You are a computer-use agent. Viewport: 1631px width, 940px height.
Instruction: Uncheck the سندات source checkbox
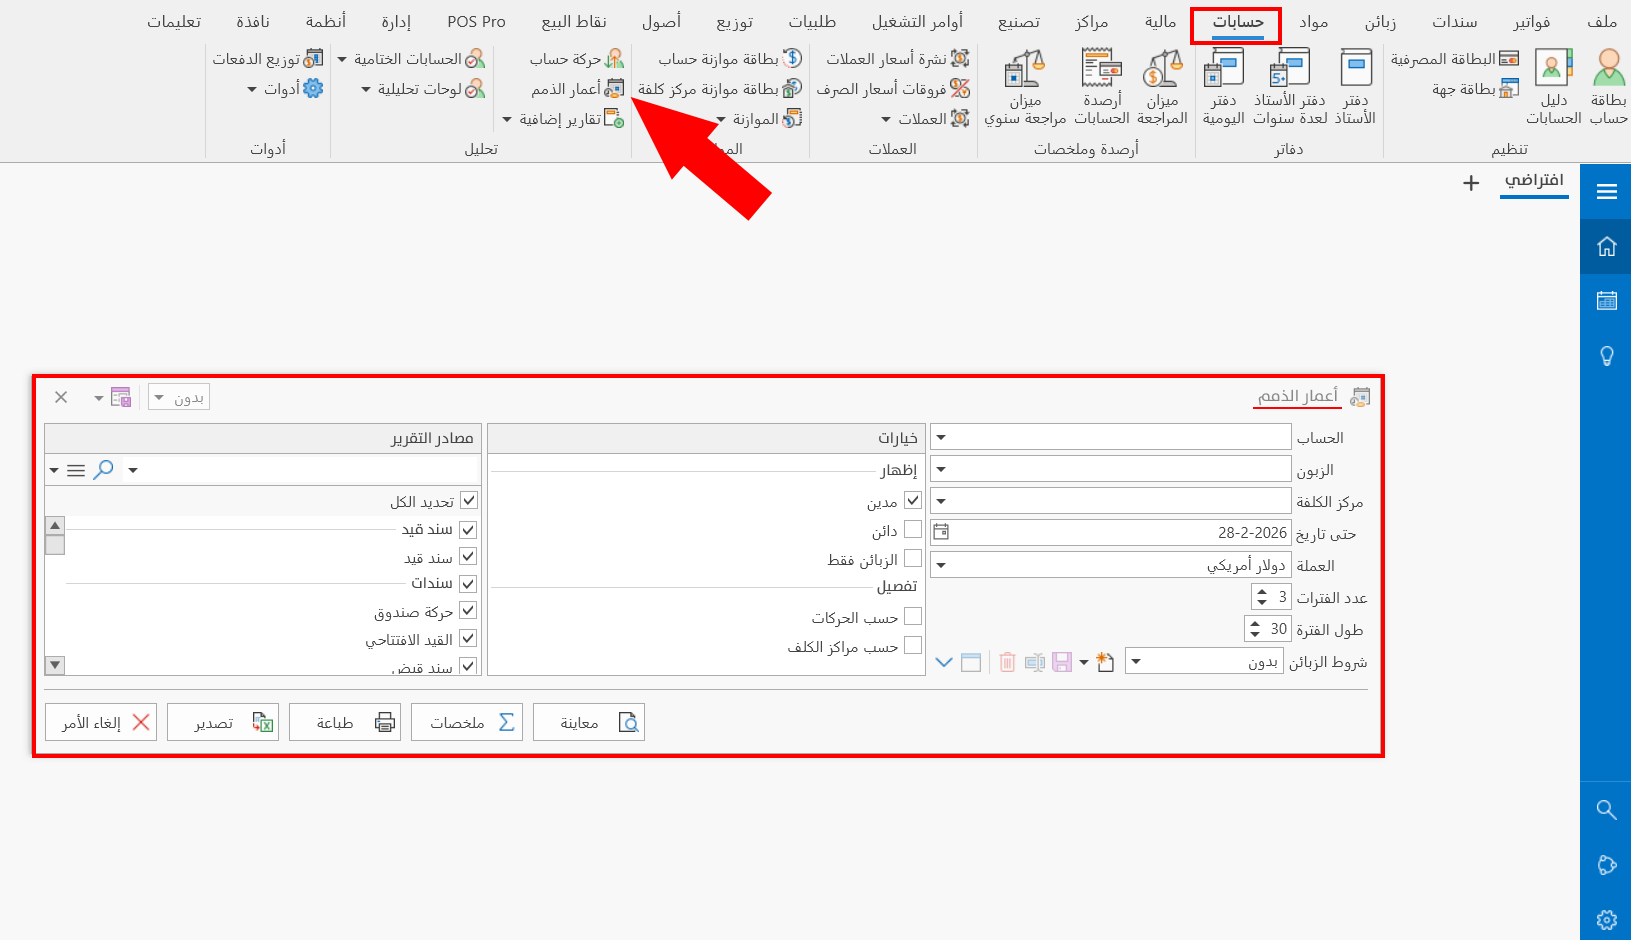pos(468,583)
